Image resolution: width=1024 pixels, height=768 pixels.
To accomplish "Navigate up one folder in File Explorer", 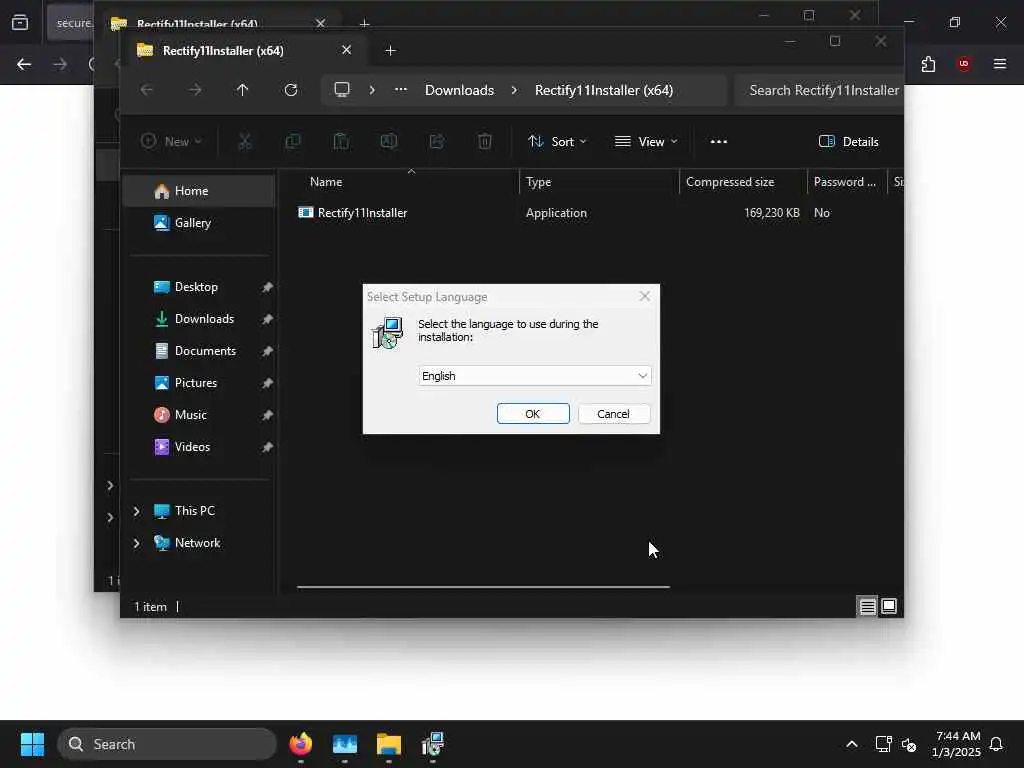I will (x=242, y=90).
